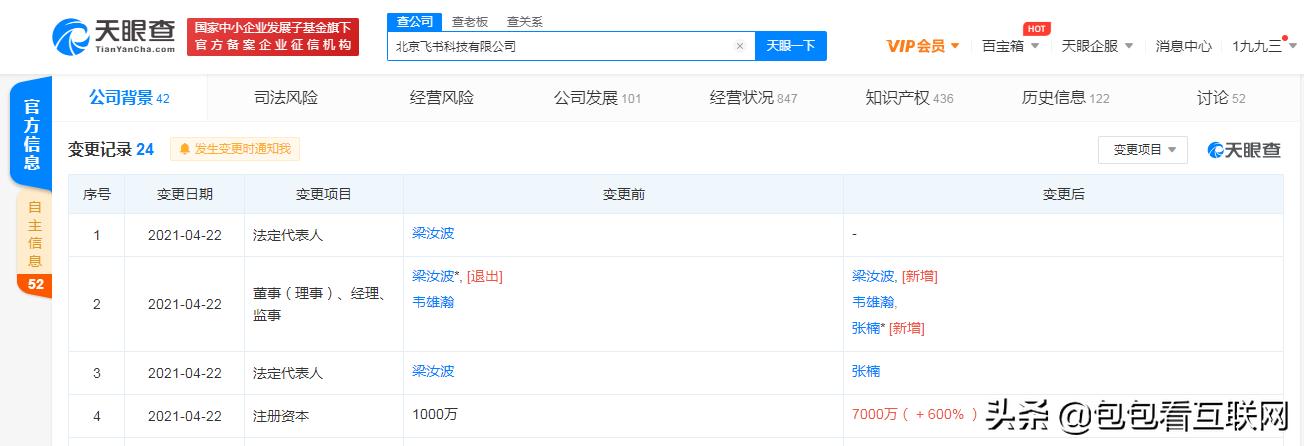The width and height of the screenshot is (1304, 446).
Task: Open the 百宝箱 dropdown menu
Action: tap(1010, 46)
